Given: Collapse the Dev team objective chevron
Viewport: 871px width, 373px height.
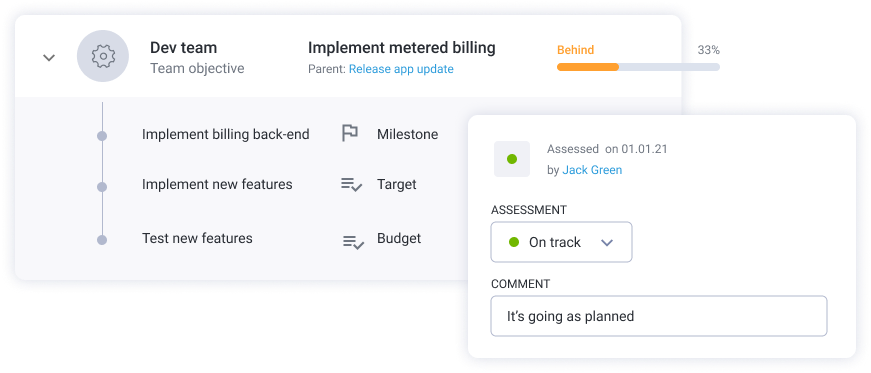Looking at the screenshot, I should (49, 57).
